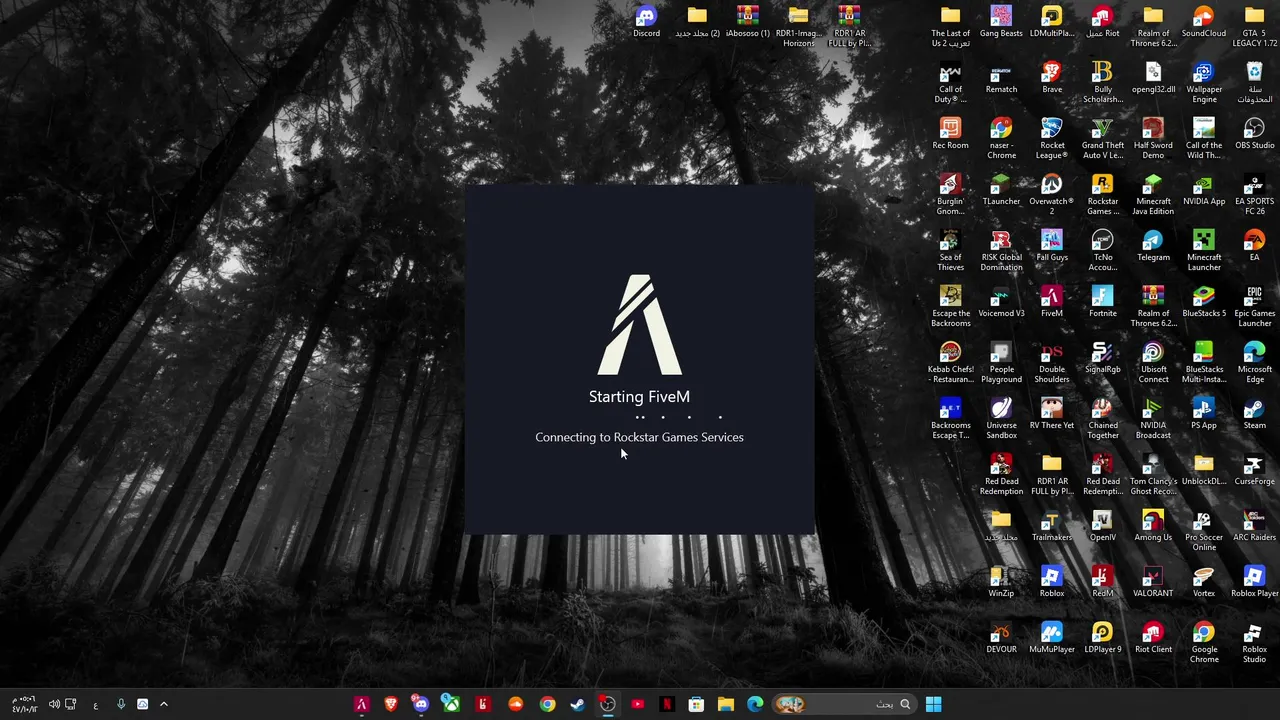The image size is (1280, 720).
Task: Click the taskbar search box
Action: (x=846, y=704)
